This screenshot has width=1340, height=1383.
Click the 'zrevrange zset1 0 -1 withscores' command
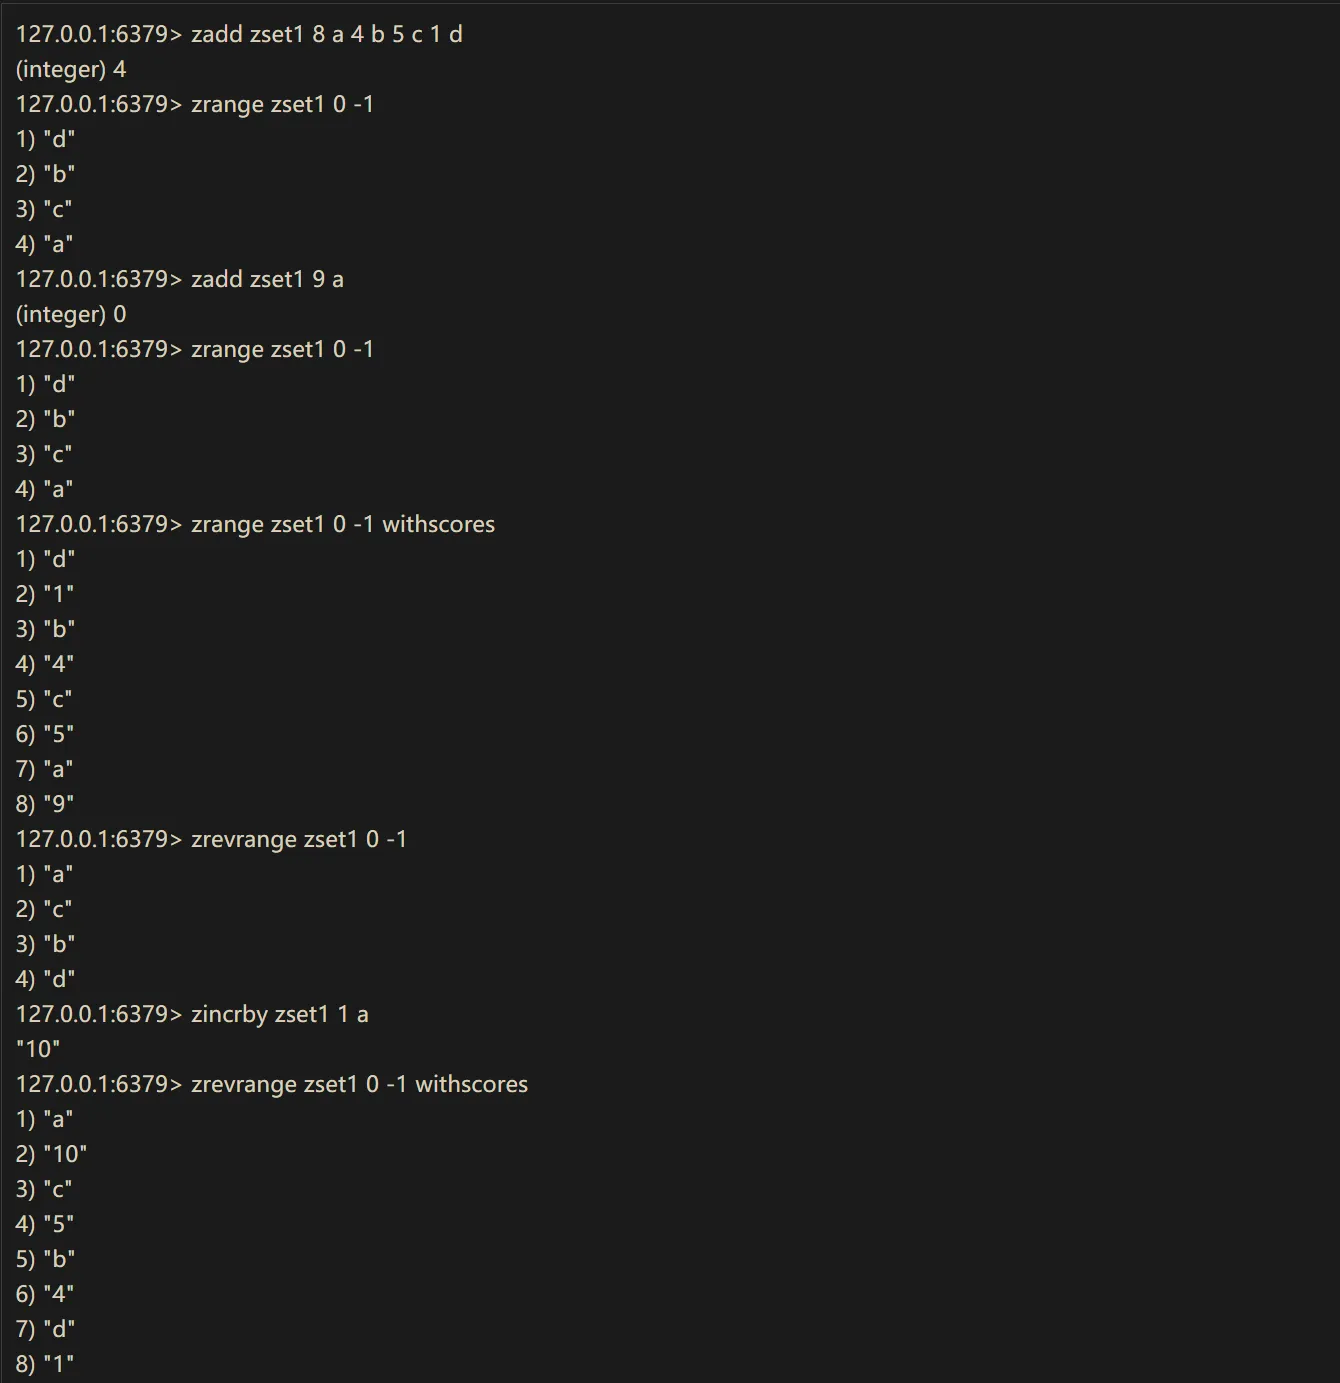[359, 1084]
